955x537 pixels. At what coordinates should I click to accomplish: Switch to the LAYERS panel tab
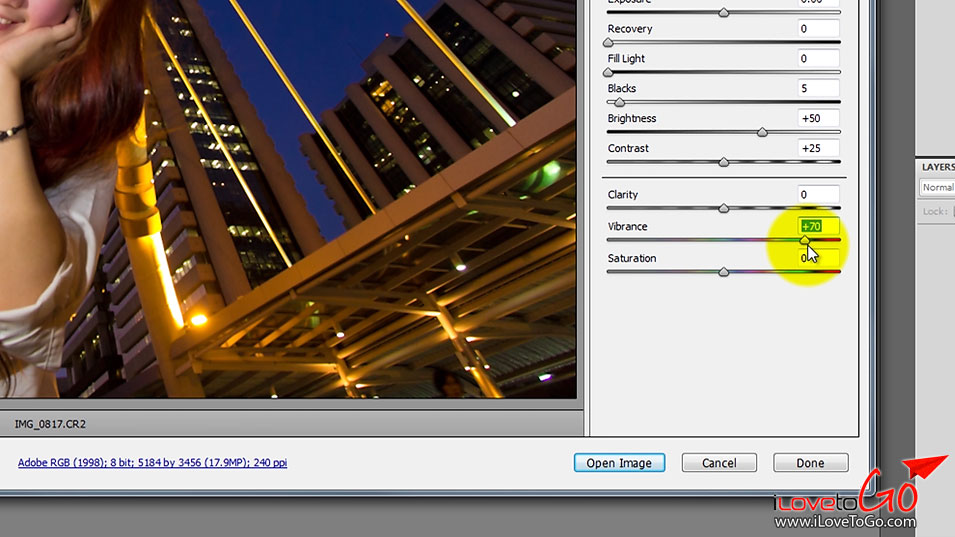pos(937,167)
